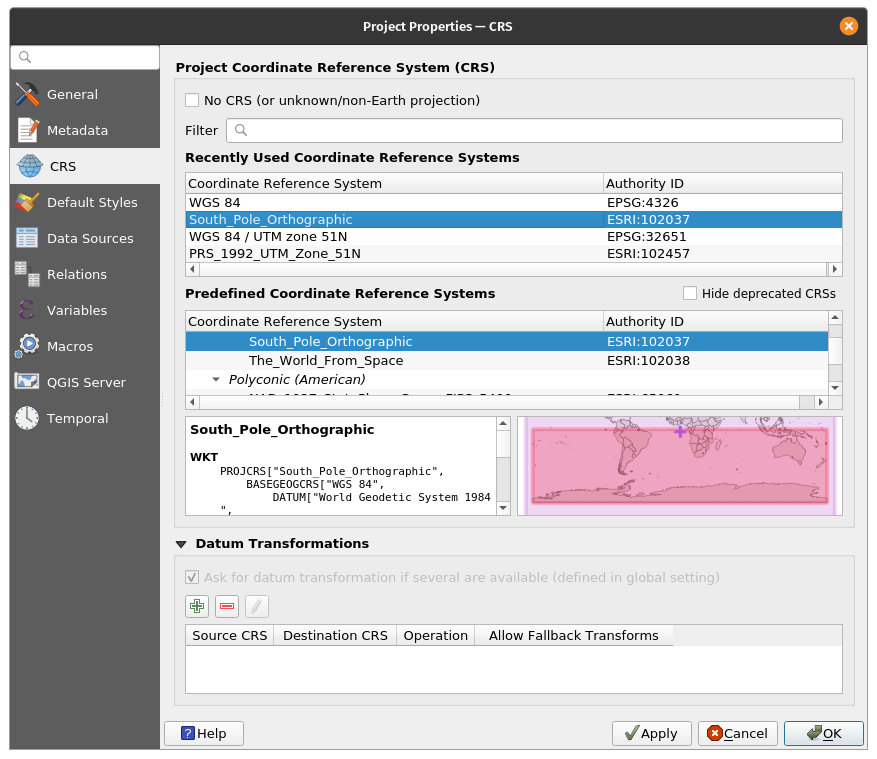Enable the No CRS checkbox
The image size is (877, 759).
(x=192, y=100)
